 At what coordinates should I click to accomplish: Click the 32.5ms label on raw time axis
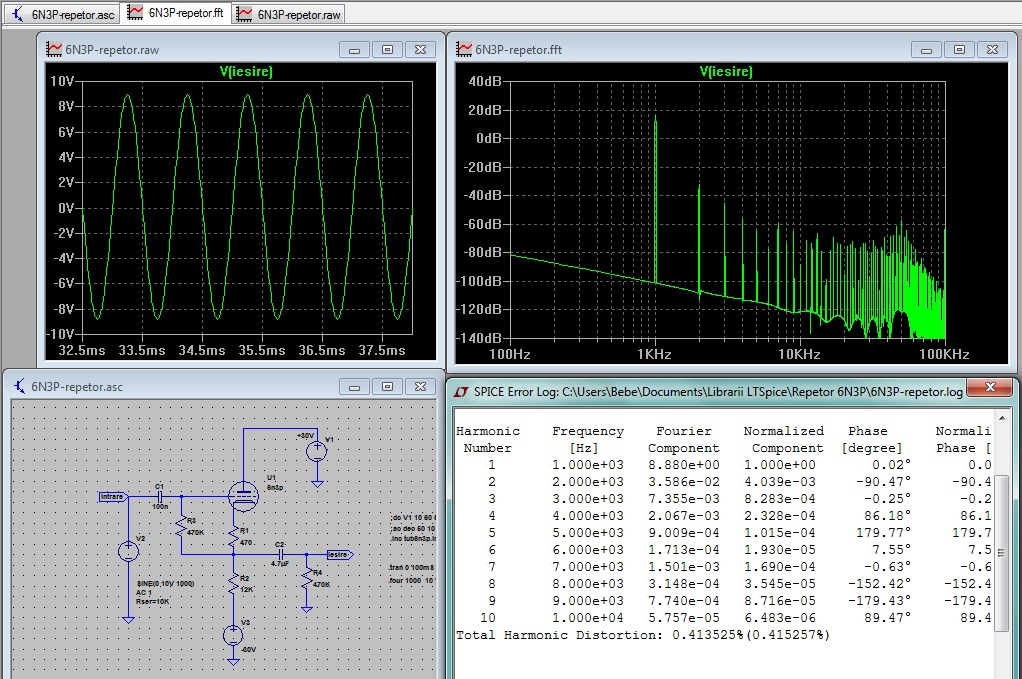81,350
